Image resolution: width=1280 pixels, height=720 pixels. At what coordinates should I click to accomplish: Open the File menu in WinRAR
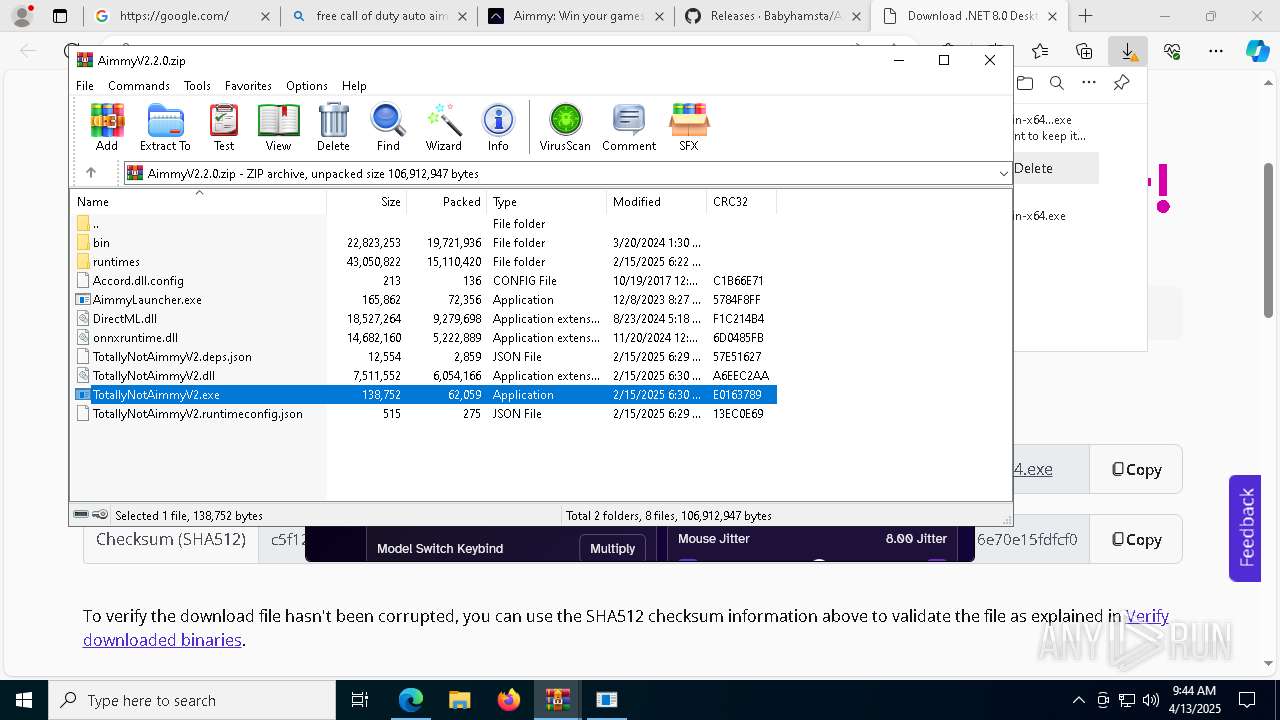click(85, 86)
